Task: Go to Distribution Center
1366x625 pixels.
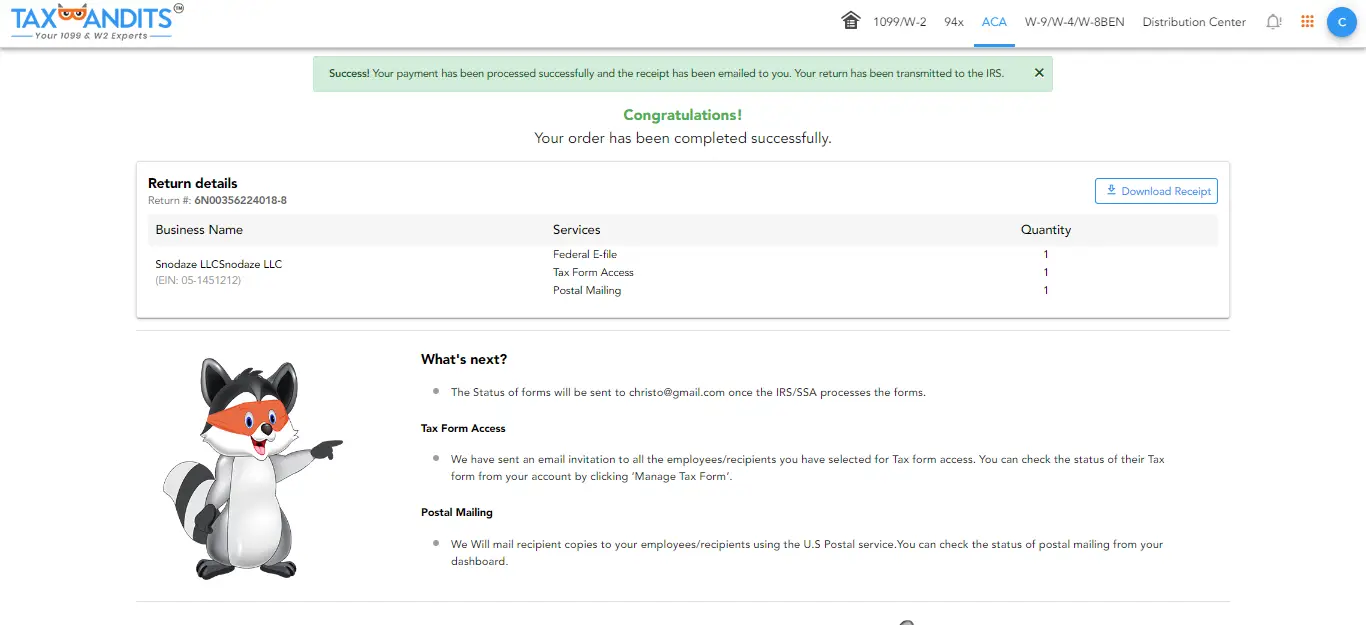Action: pos(1194,22)
